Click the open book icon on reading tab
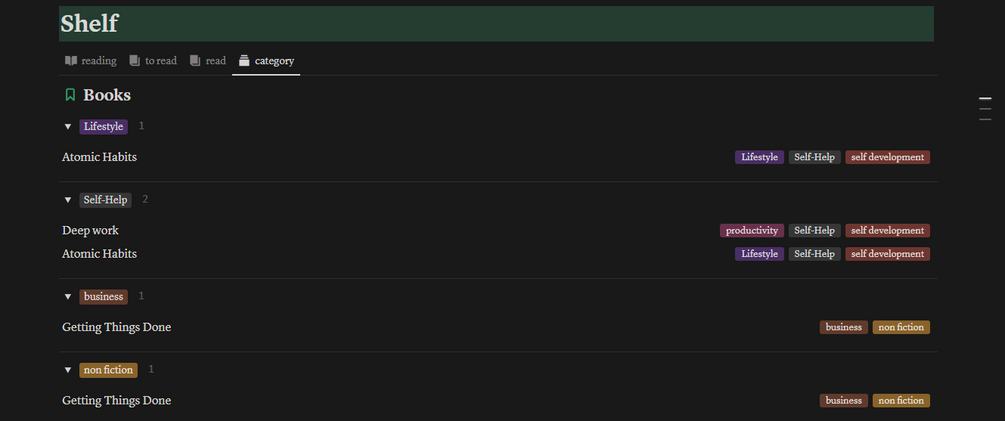This screenshot has width=1005, height=421. click(x=71, y=61)
